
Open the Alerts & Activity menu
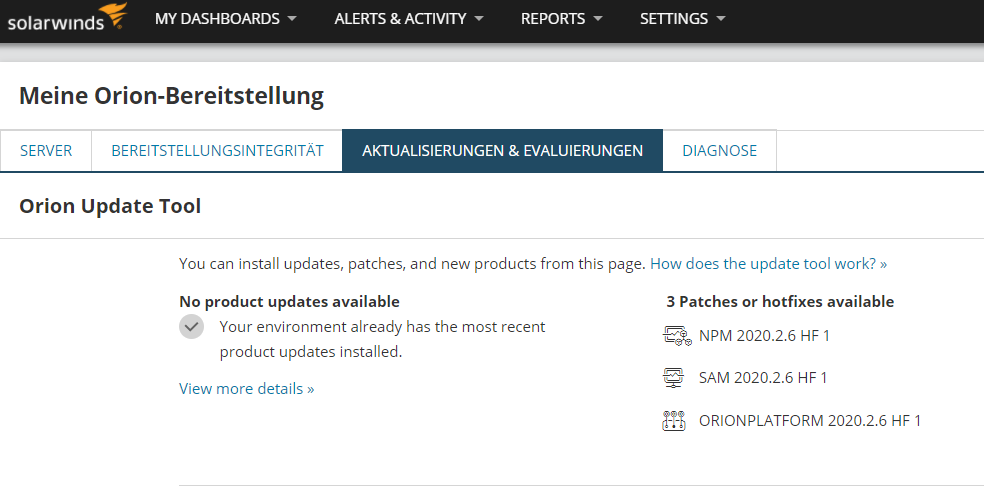point(409,19)
